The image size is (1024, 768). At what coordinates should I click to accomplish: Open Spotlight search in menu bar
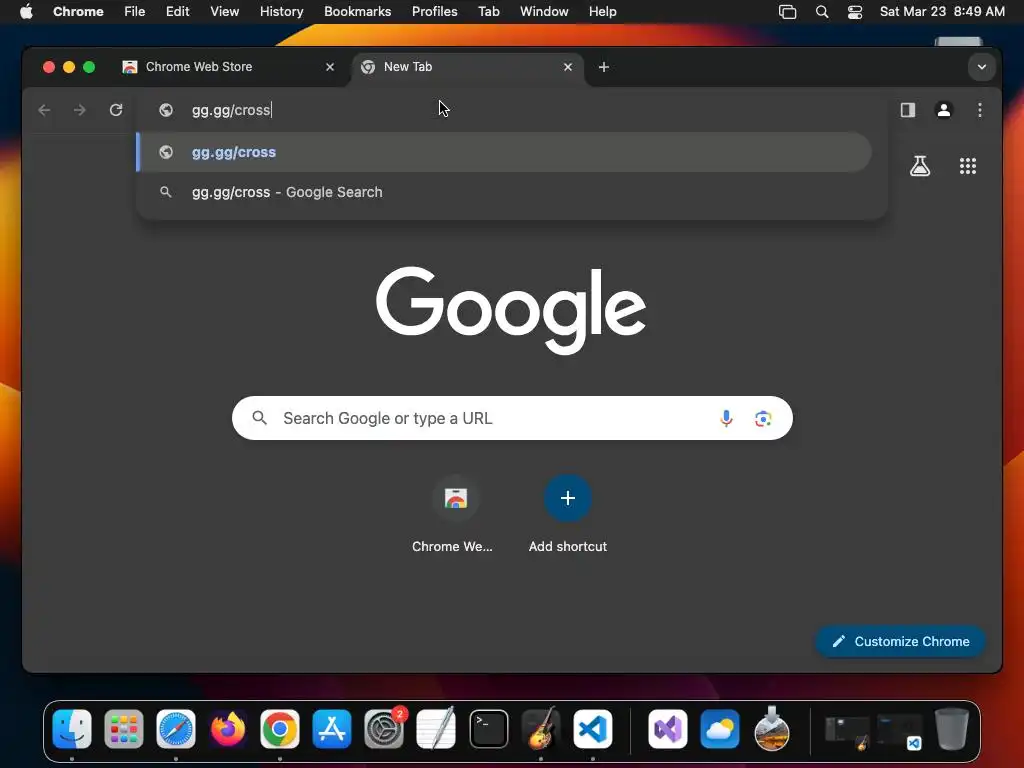click(822, 12)
